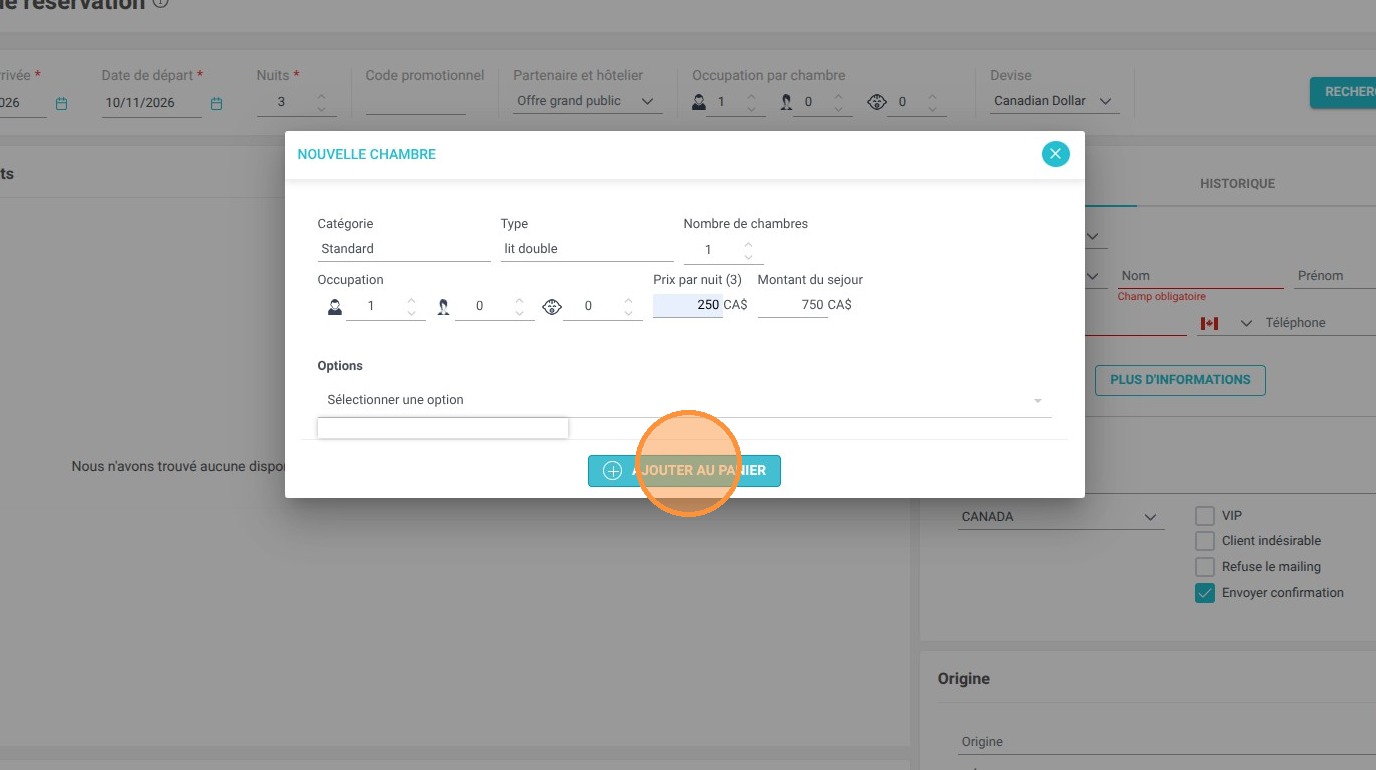Click the plus icon on Ajouter au panier

point(613,471)
